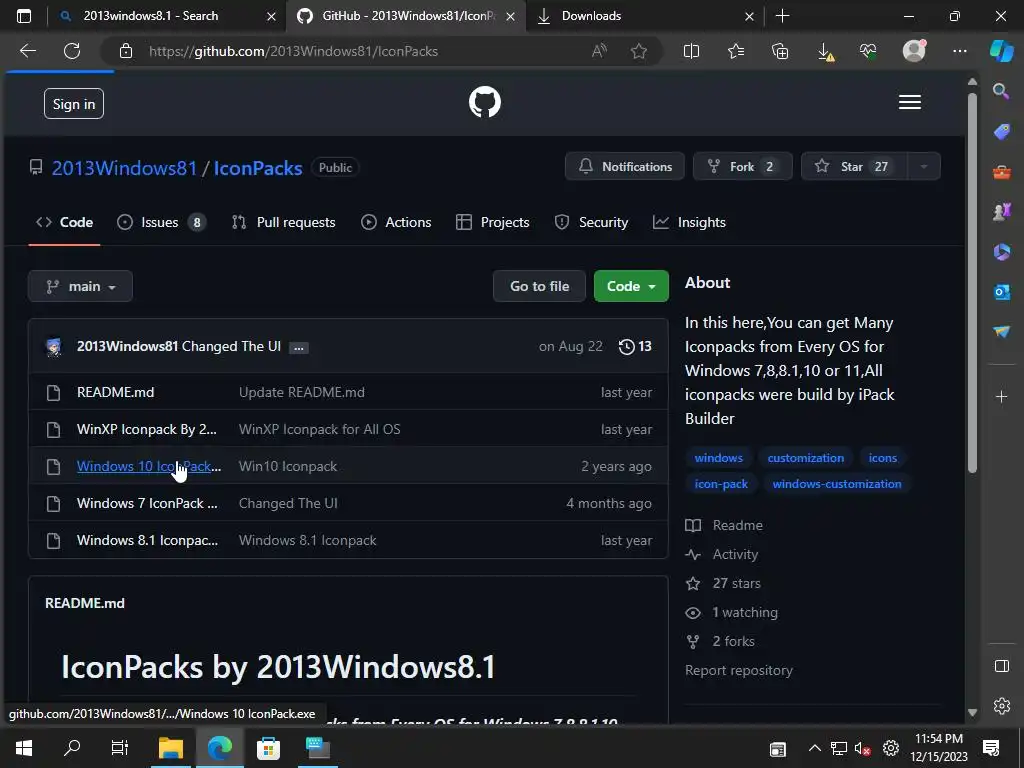Open the Downloads toolbar icon
This screenshot has width=1024, height=768.
point(825,52)
